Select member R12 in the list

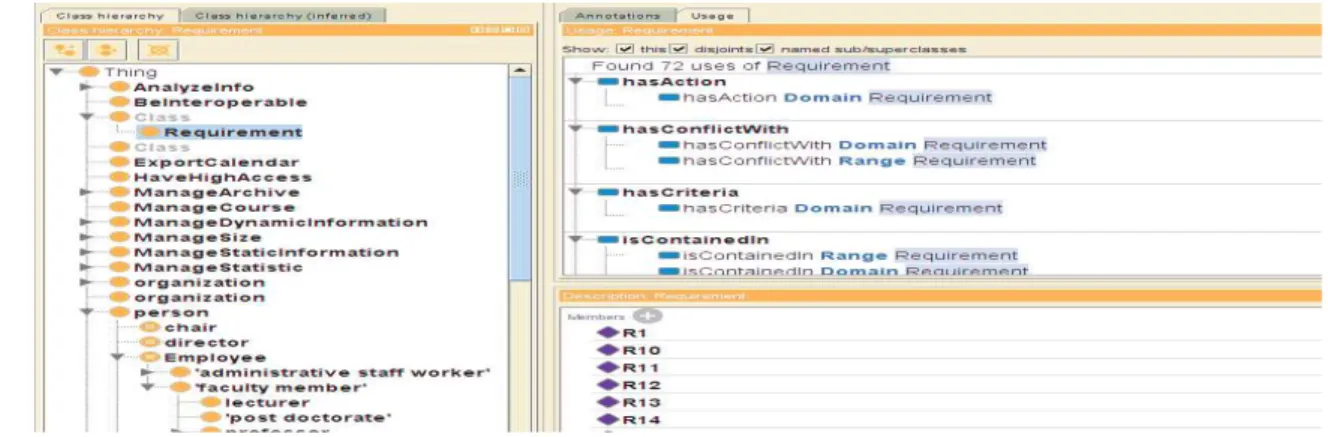pyautogui.click(x=641, y=385)
